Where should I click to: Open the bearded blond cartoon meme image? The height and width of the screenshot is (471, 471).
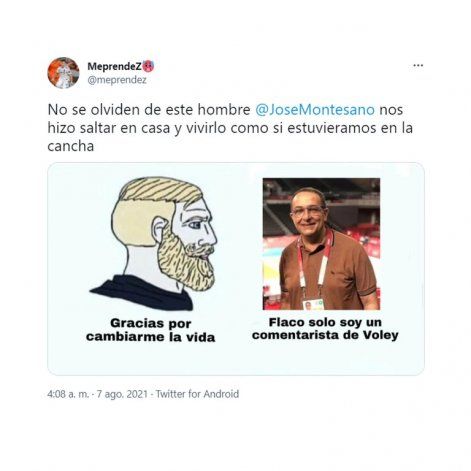tap(154, 243)
